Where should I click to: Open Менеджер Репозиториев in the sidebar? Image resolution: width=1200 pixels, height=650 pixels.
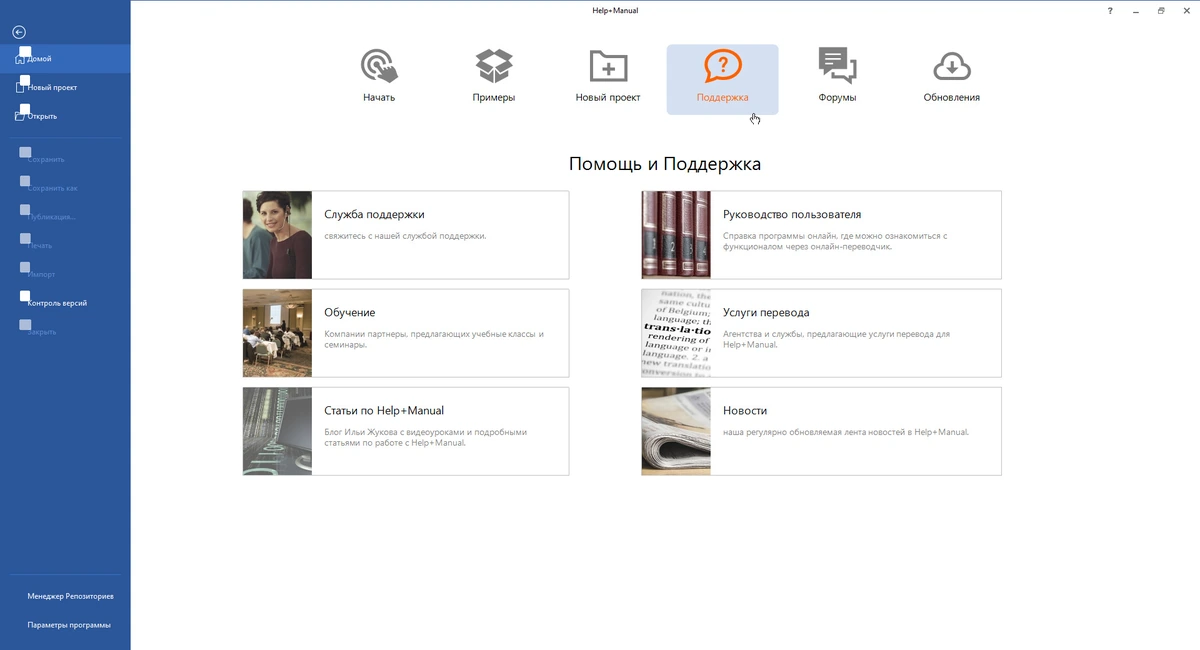pyautogui.click(x=65, y=596)
